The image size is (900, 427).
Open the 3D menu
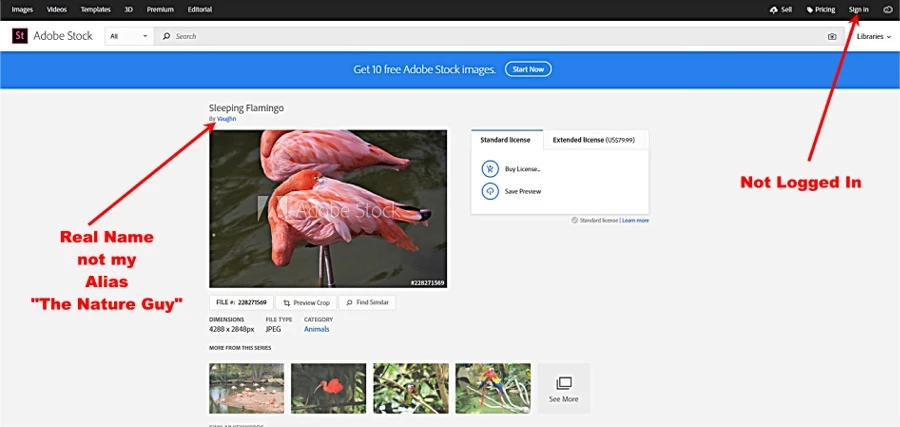click(129, 10)
